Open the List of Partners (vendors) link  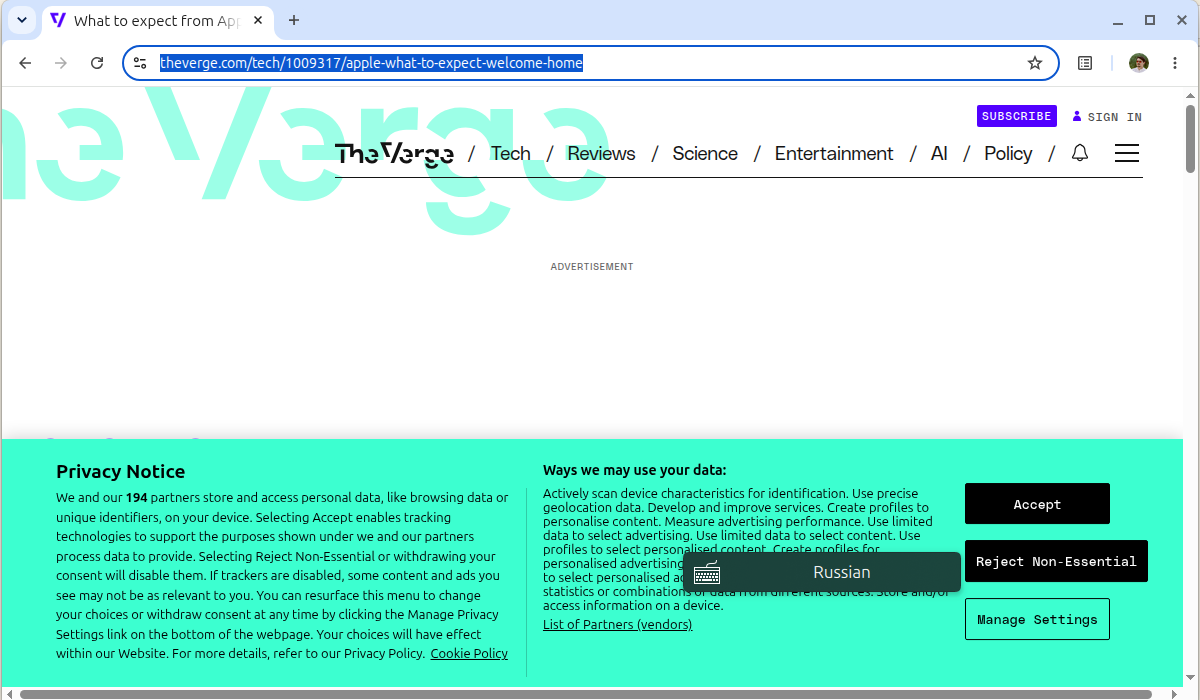click(x=617, y=625)
